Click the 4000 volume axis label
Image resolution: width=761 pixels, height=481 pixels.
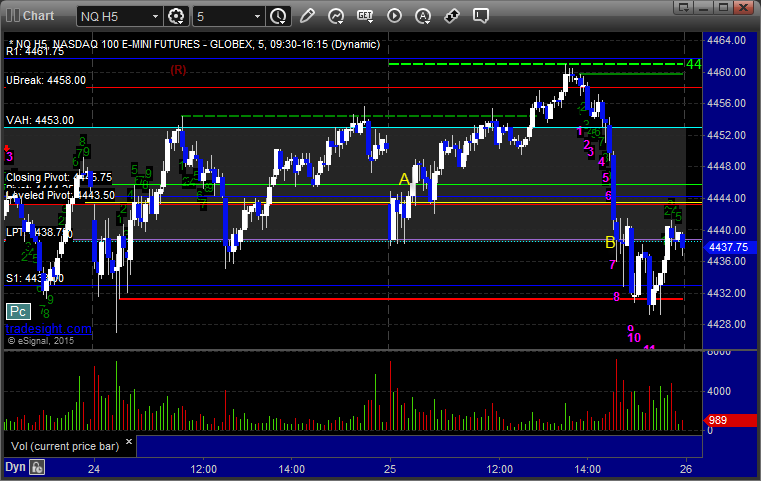click(x=718, y=391)
